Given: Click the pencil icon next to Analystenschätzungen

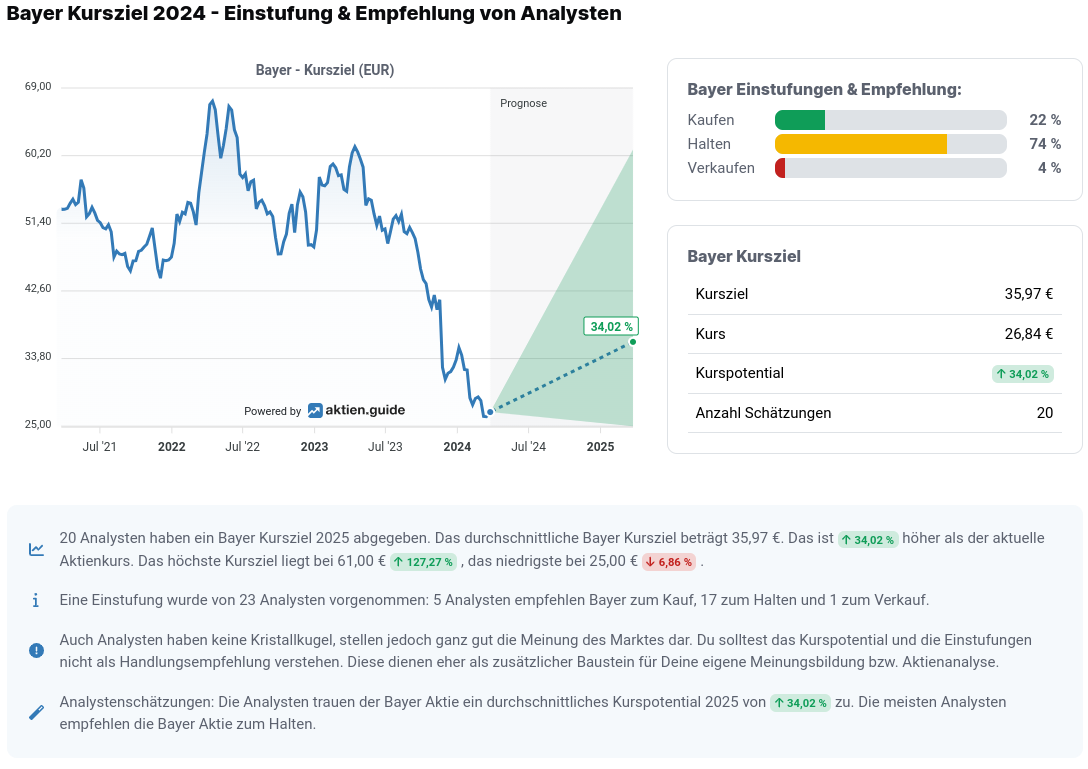Looking at the screenshot, I should click(36, 712).
